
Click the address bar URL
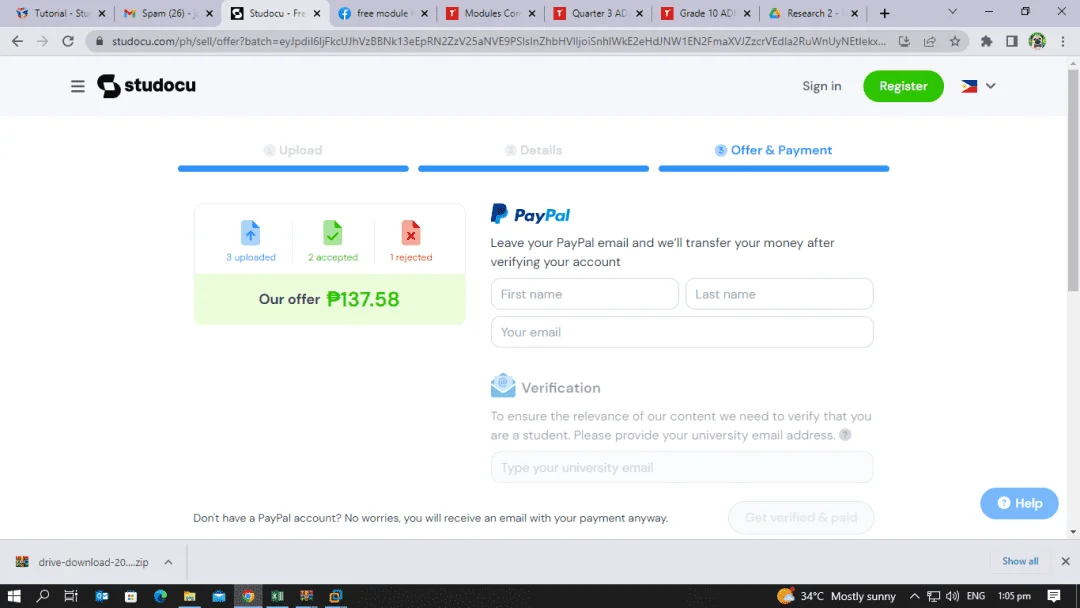click(x=499, y=41)
